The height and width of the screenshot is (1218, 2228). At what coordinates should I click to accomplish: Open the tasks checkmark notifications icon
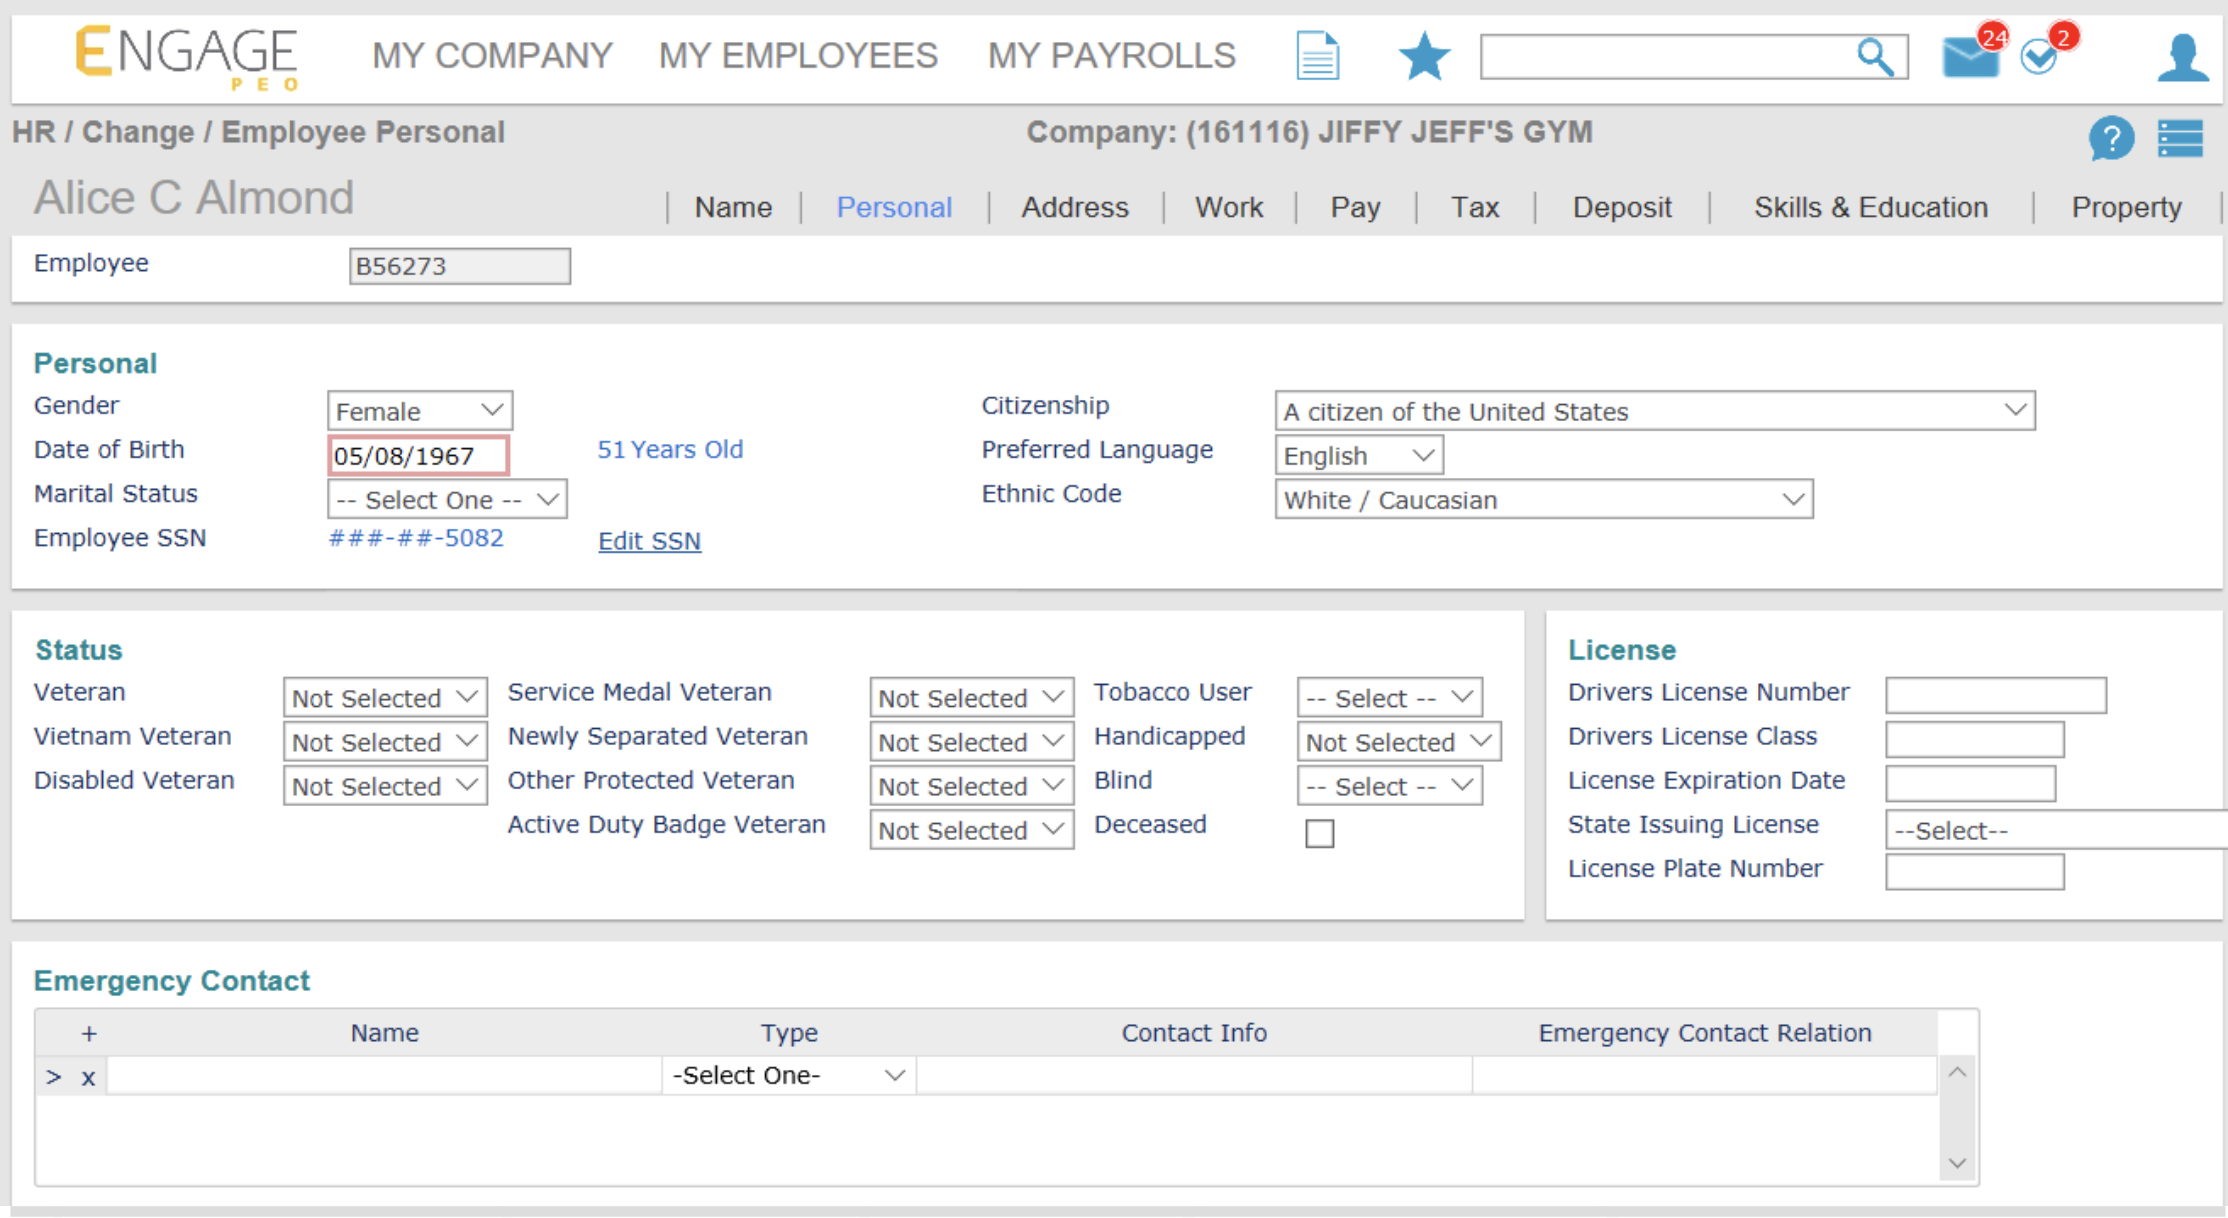click(2039, 57)
